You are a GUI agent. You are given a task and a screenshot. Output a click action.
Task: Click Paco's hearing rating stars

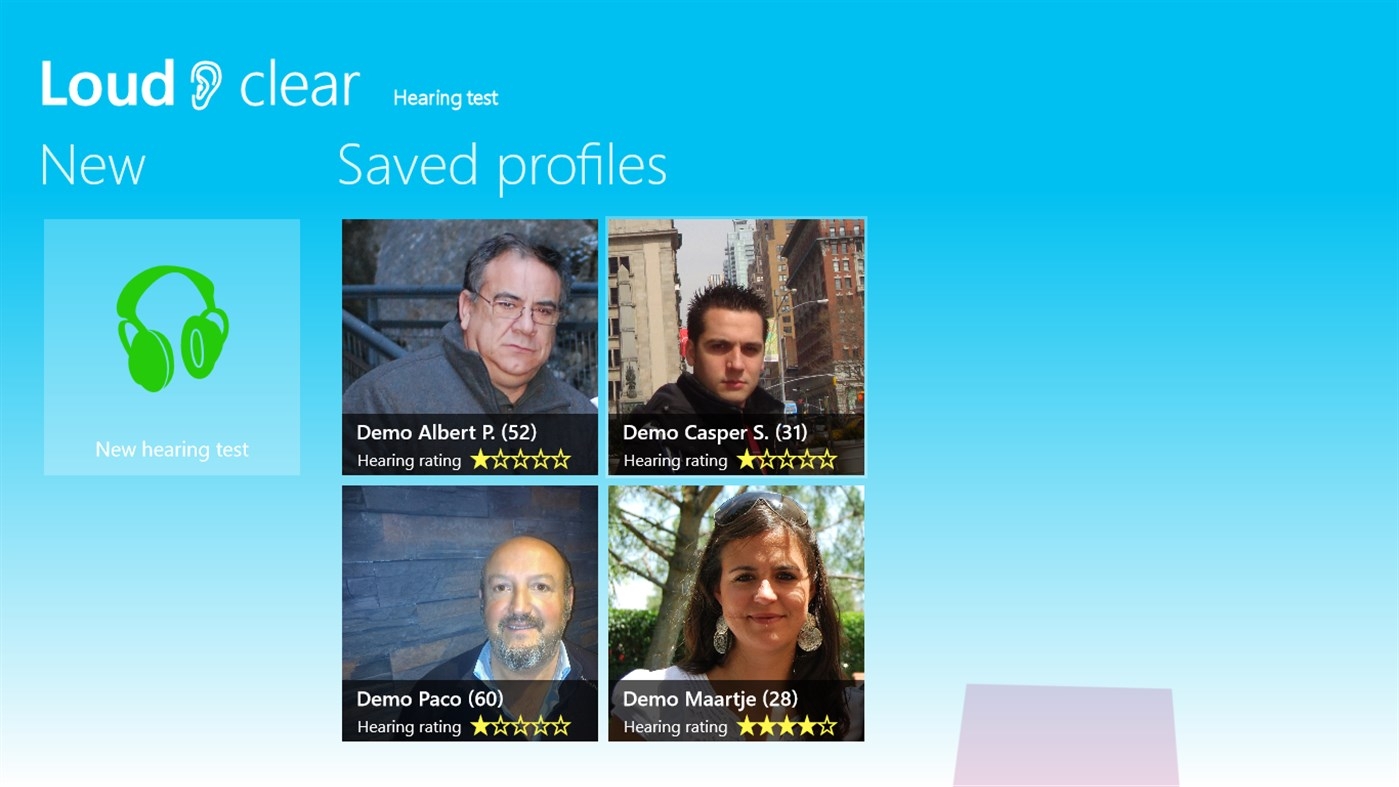point(520,726)
